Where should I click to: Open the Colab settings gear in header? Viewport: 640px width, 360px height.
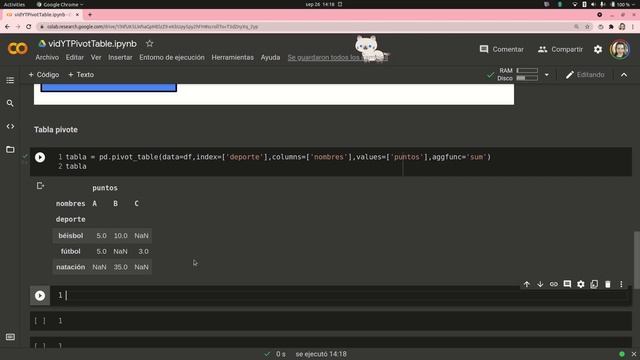point(598,49)
